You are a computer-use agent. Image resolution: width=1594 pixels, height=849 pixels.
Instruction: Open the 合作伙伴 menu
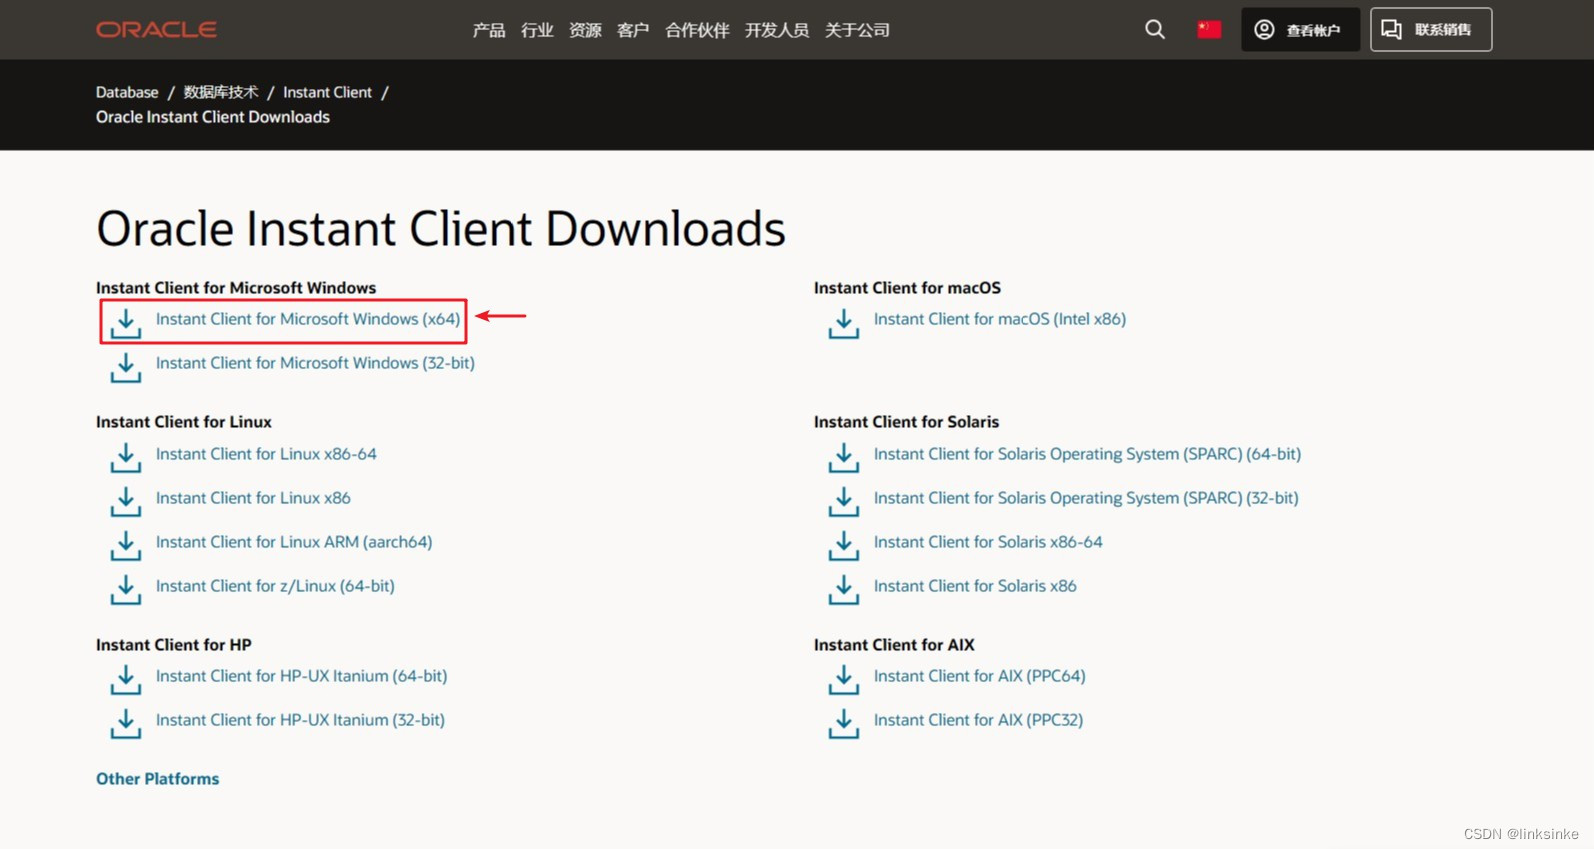click(x=697, y=30)
